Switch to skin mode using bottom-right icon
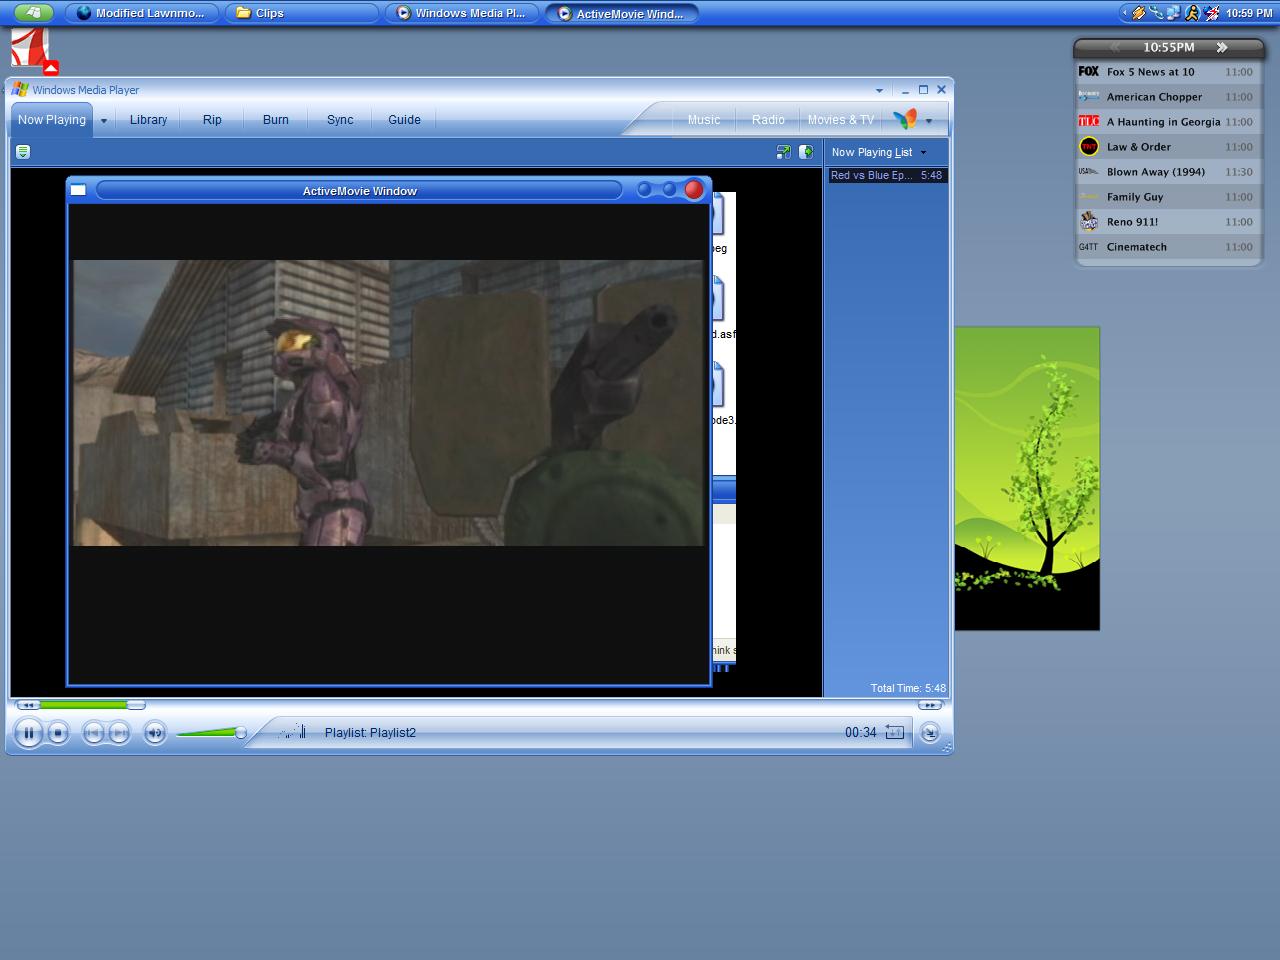 click(930, 732)
